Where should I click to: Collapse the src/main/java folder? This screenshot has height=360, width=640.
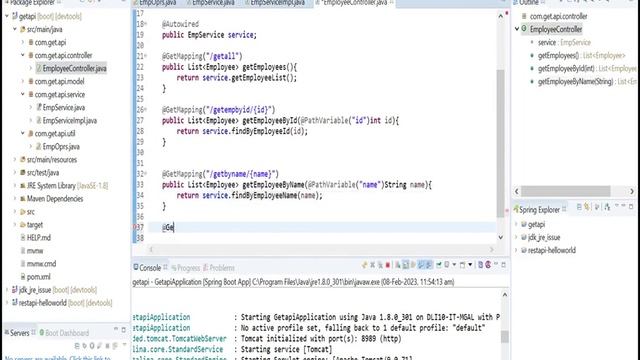coord(15,29)
